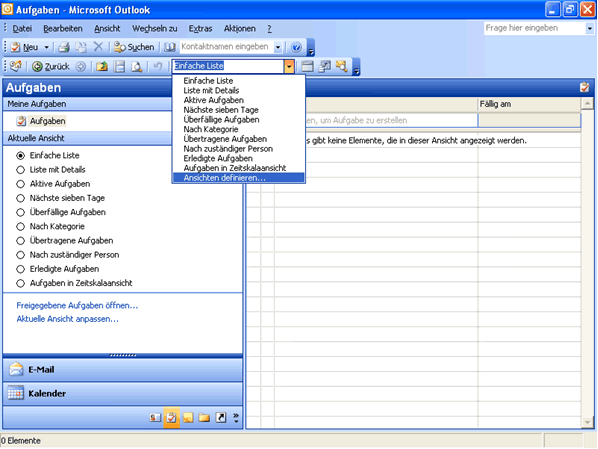Open the Aktionen menu
Image resolution: width=598 pixels, height=449 pixels.
click(x=240, y=29)
